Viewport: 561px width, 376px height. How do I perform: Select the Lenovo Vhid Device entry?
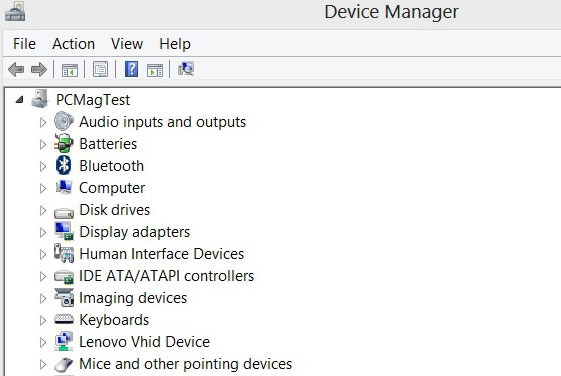click(144, 342)
